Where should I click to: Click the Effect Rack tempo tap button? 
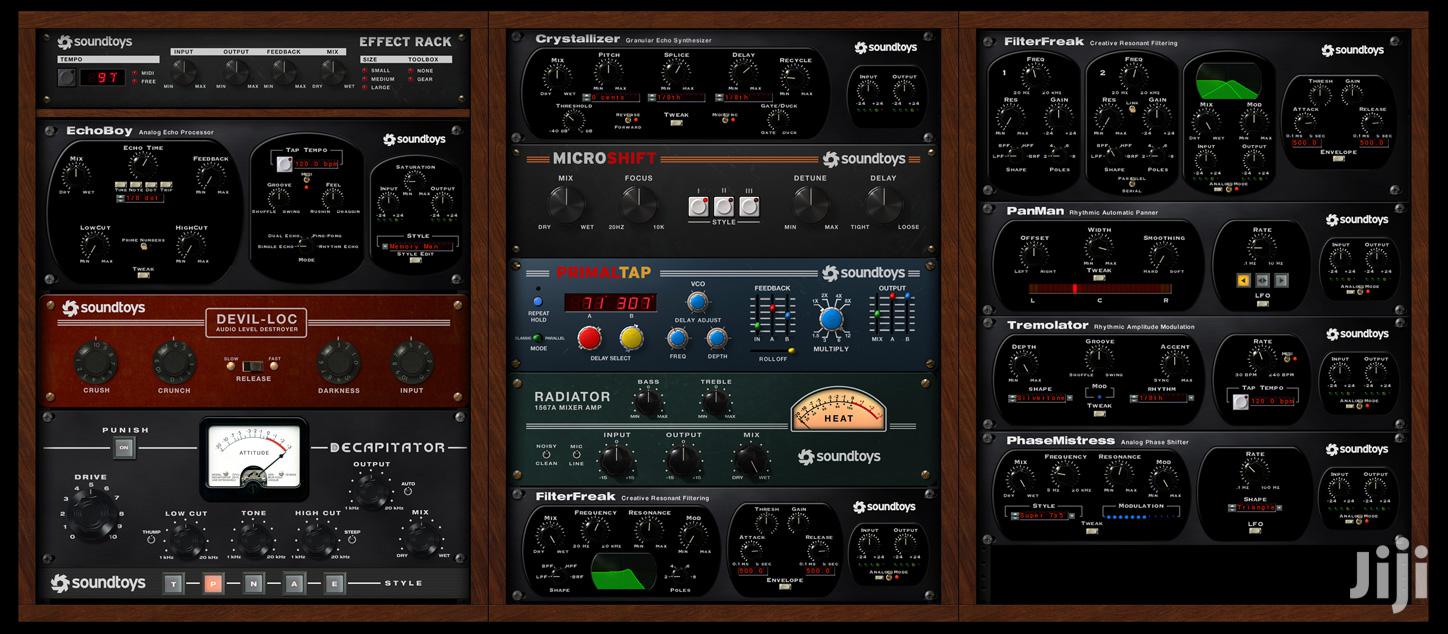click(x=66, y=76)
